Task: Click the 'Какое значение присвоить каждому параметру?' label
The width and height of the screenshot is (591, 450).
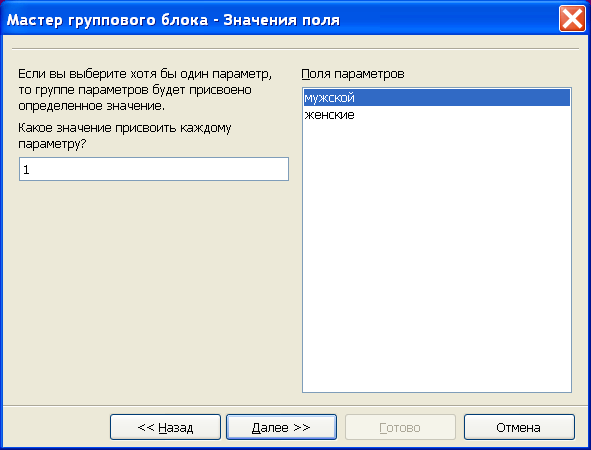Action: (x=124, y=136)
